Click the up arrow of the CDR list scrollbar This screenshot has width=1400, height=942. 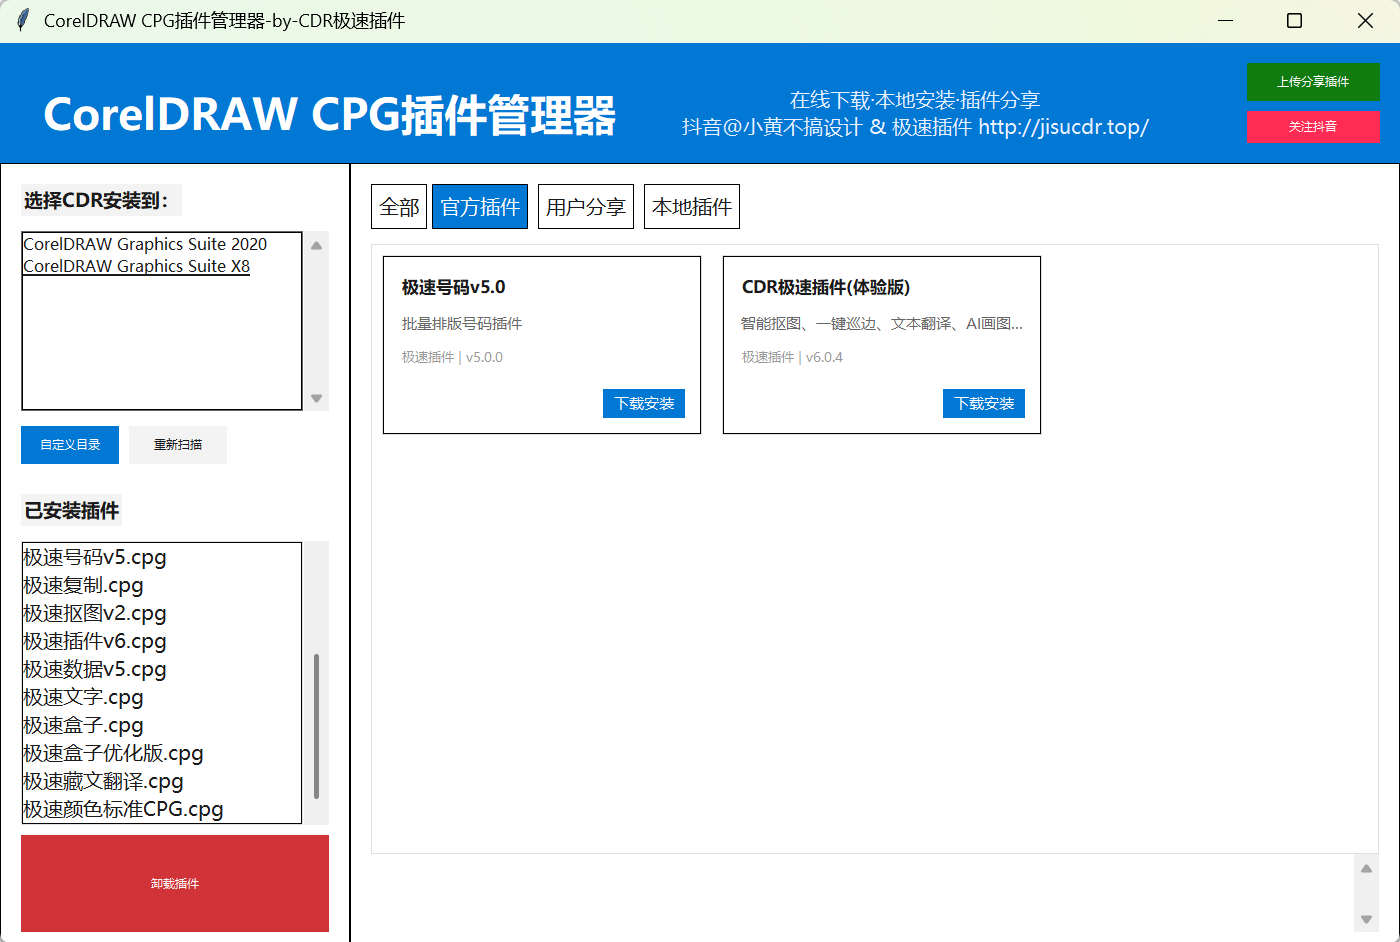point(317,244)
